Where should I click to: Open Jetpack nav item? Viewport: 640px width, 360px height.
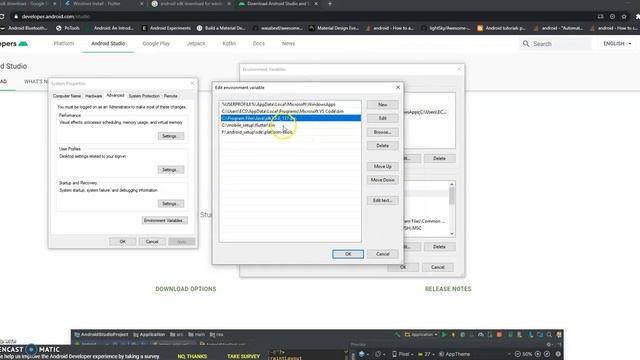(196, 43)
